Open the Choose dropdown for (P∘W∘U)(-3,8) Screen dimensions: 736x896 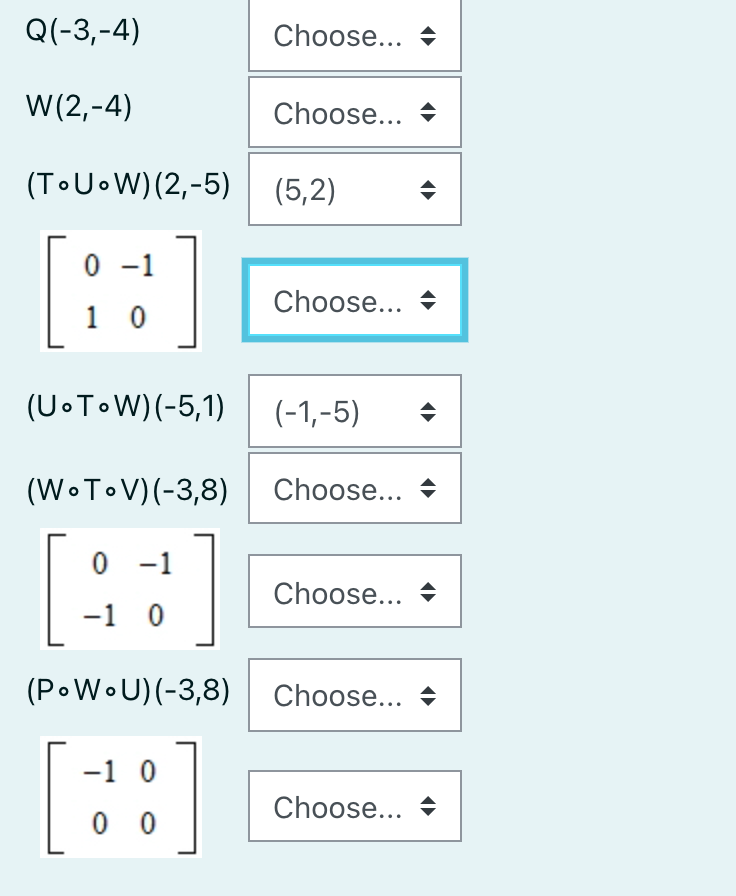[354, 695]
